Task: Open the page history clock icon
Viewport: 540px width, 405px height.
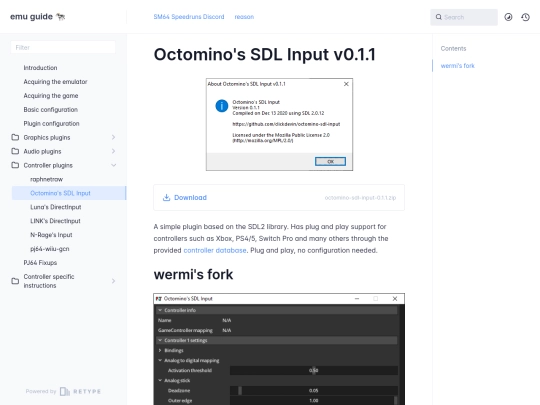Action: pos(525,17)
